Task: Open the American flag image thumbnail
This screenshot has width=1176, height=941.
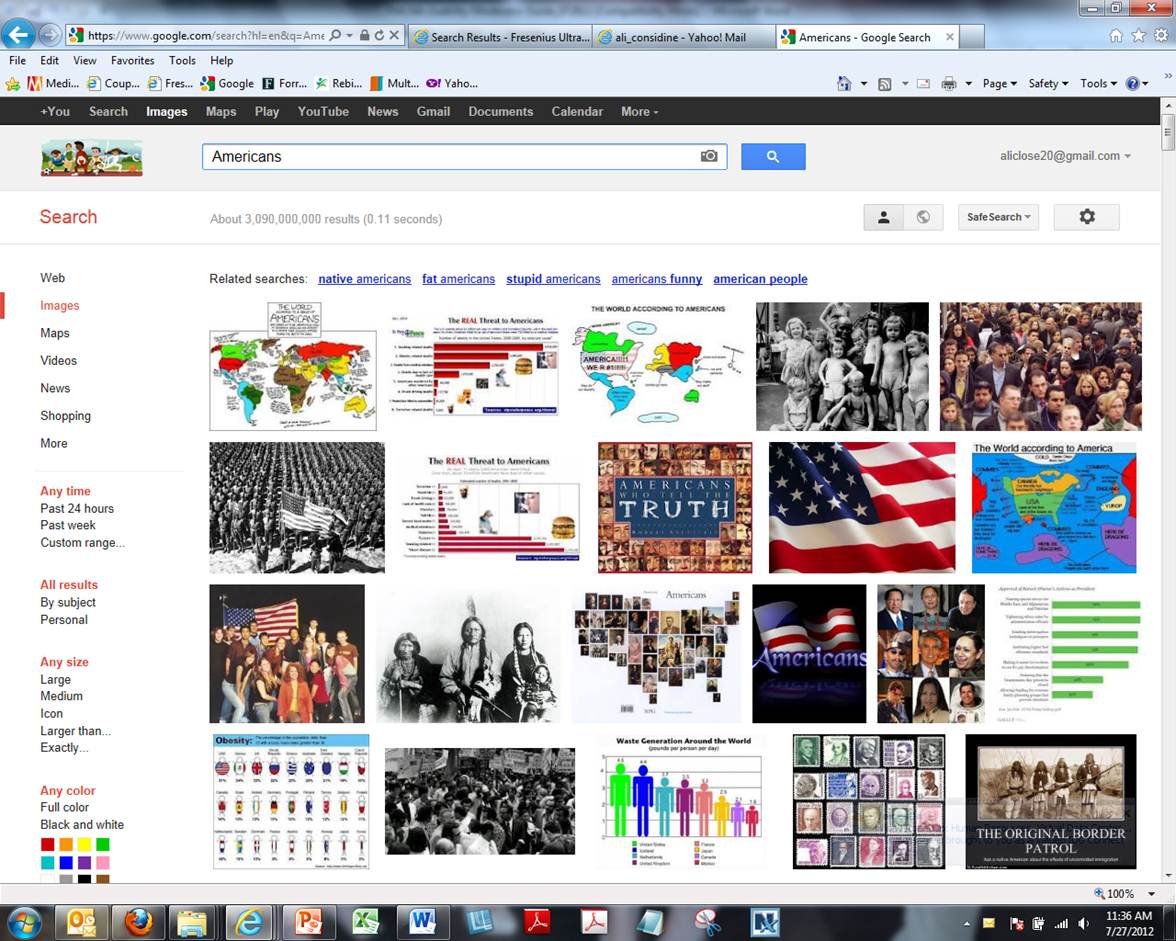Action: point(861,507)
